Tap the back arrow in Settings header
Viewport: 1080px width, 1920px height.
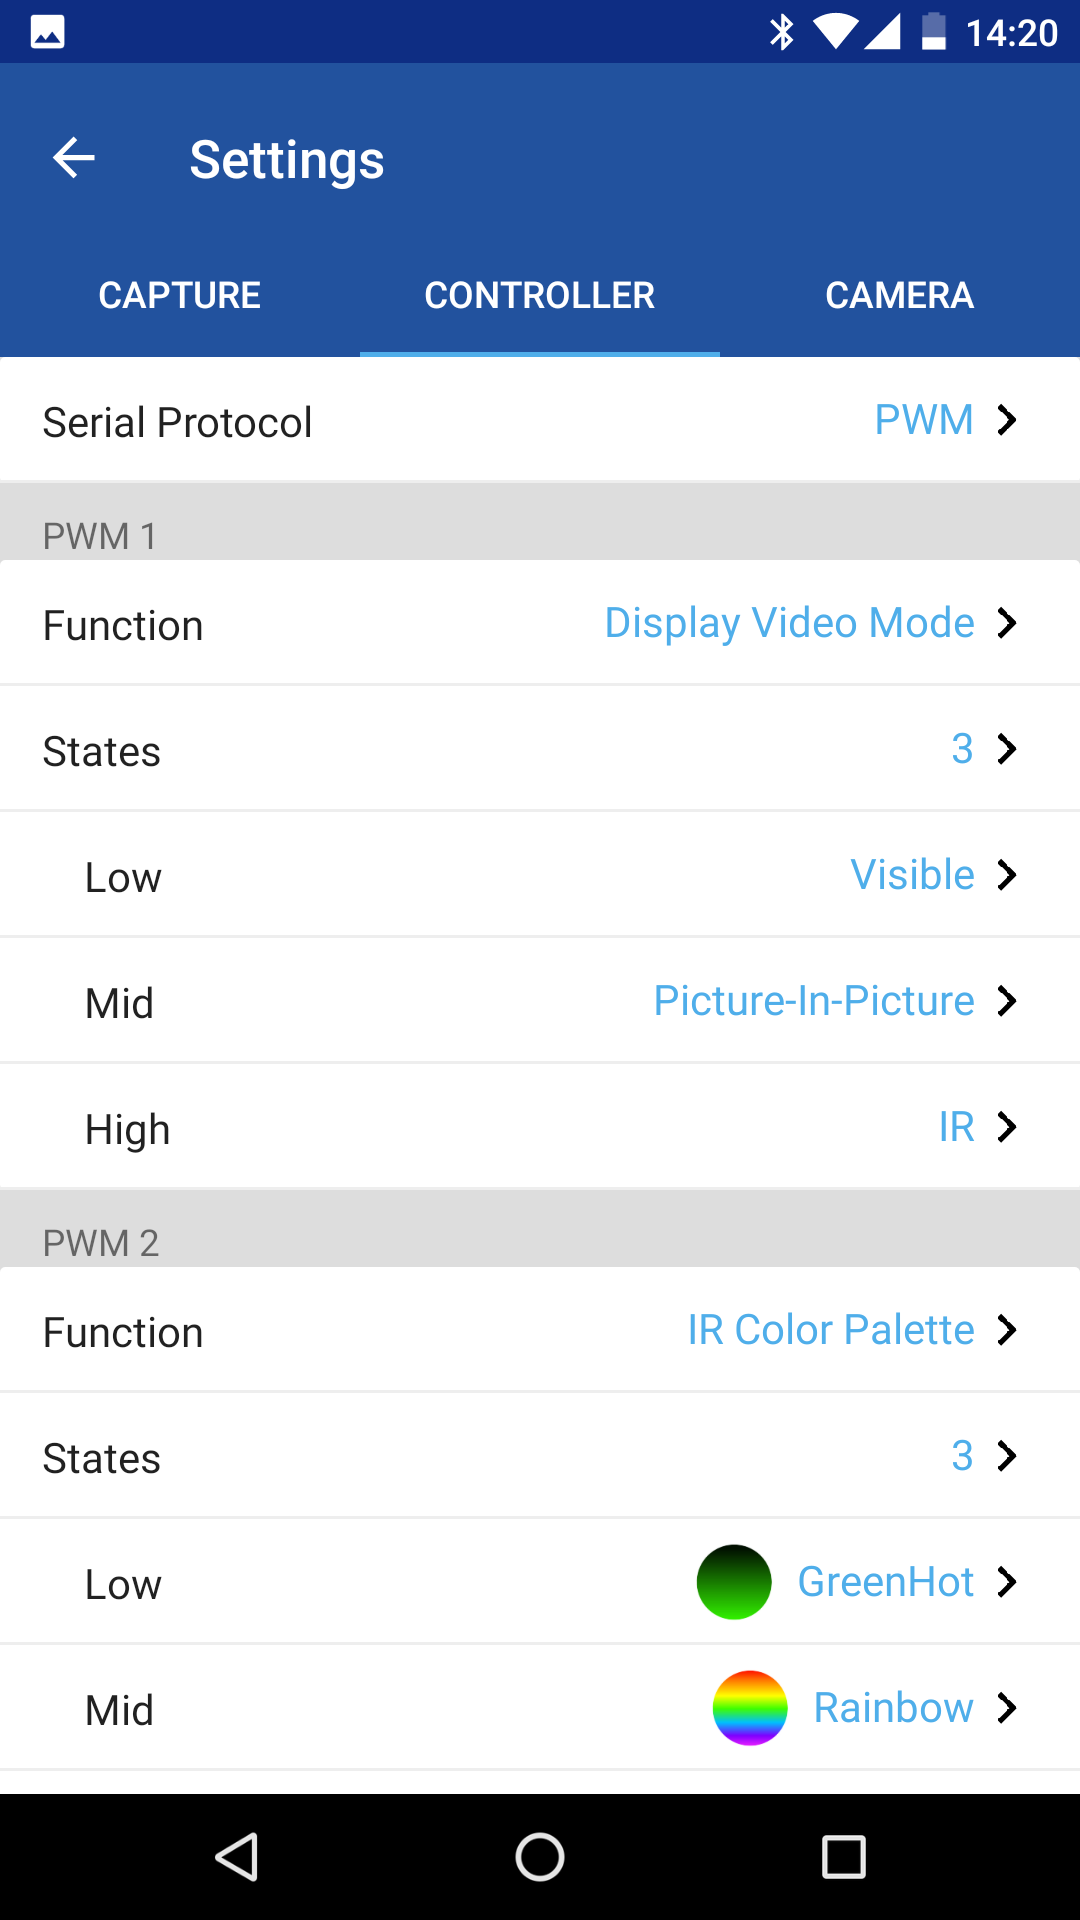(x=74, y=158)
